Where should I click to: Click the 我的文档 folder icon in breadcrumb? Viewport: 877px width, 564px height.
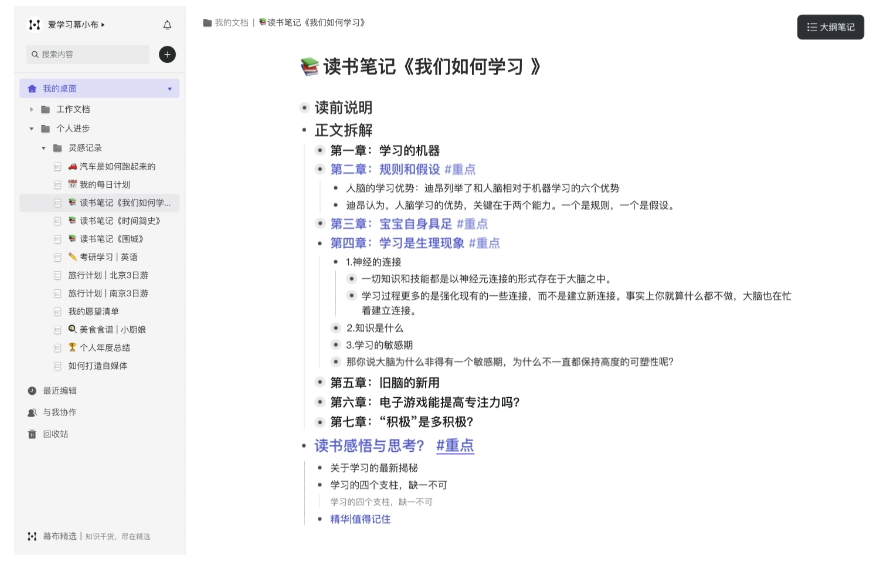pos(207,22)
